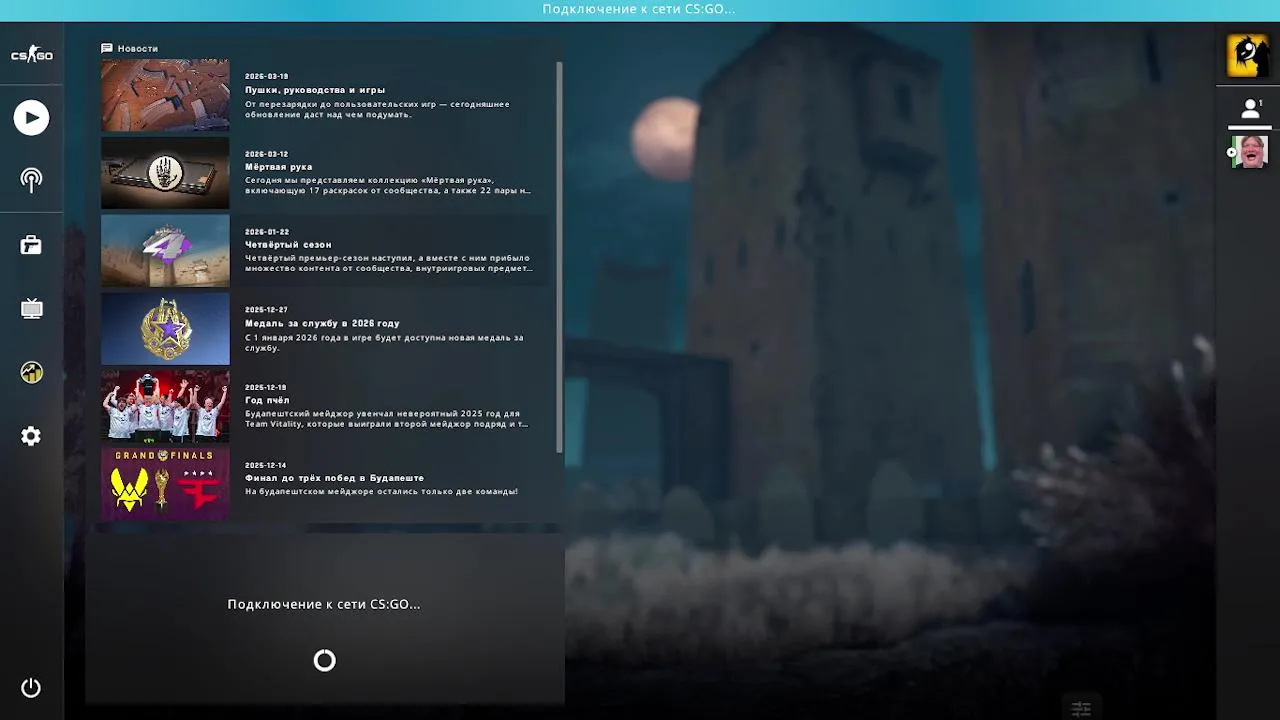Click the top Подключение к сети CS:GO banner
Image resolution: width=1280 pixels, height=720 pixels.
click(639, 9)
